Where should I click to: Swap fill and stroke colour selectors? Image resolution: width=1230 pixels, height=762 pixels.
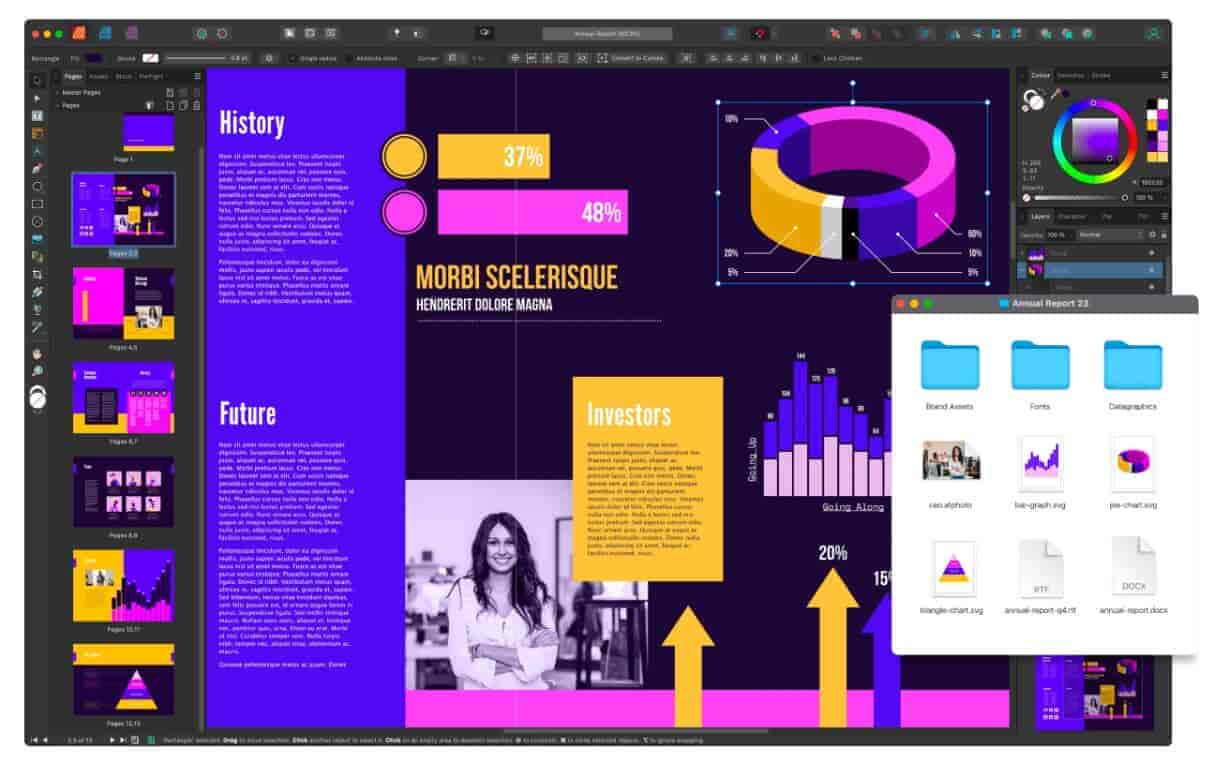coord(1041,90)
